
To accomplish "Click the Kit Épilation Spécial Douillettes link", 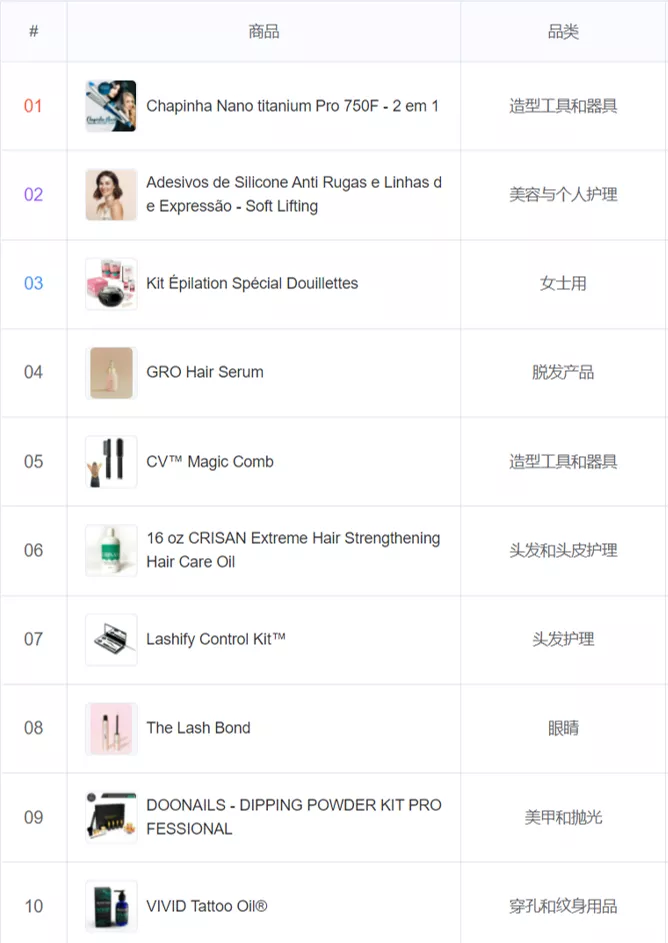I will point(252,283).
